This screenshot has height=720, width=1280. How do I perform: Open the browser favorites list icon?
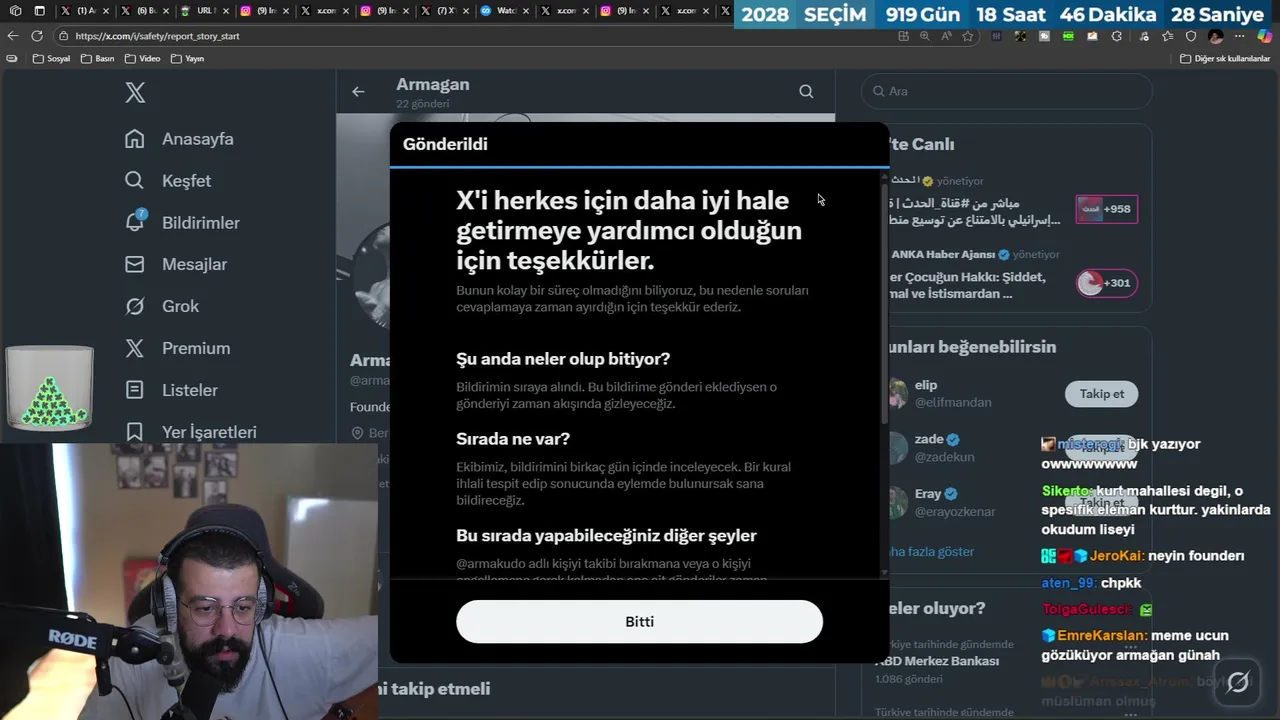click(x=1167, y=36)
